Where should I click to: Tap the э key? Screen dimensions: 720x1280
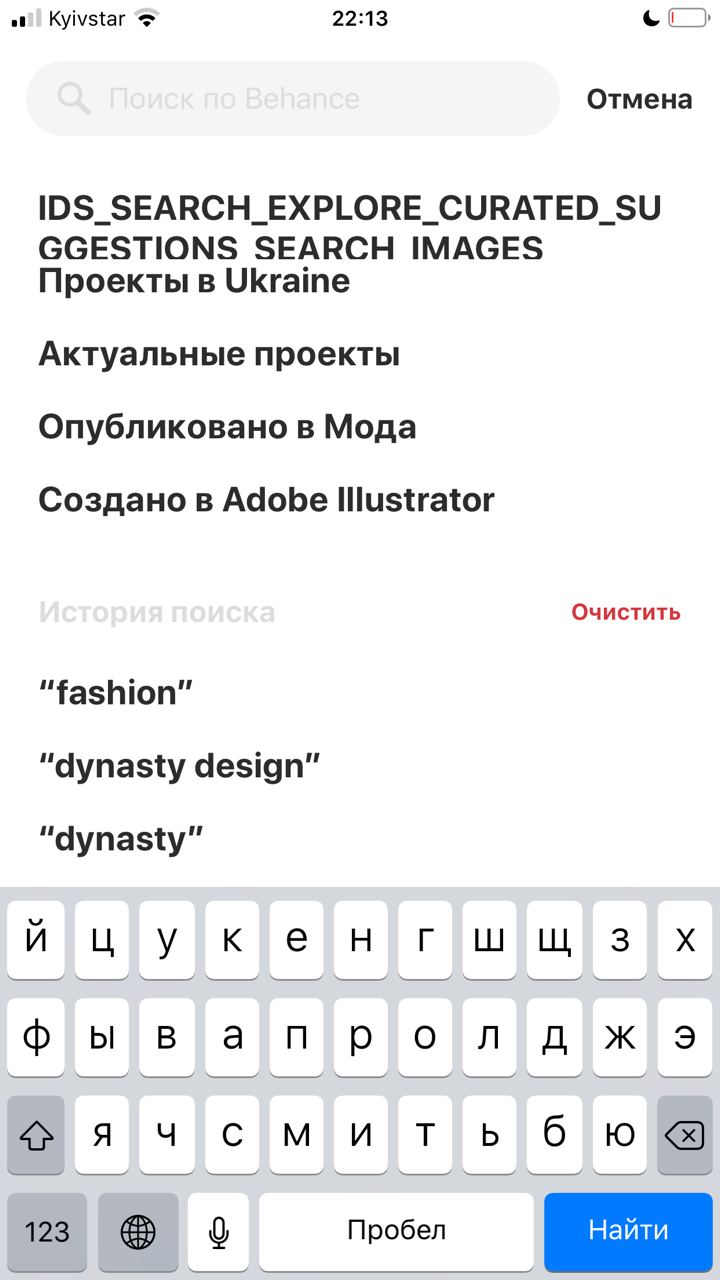click(685, 1038)
